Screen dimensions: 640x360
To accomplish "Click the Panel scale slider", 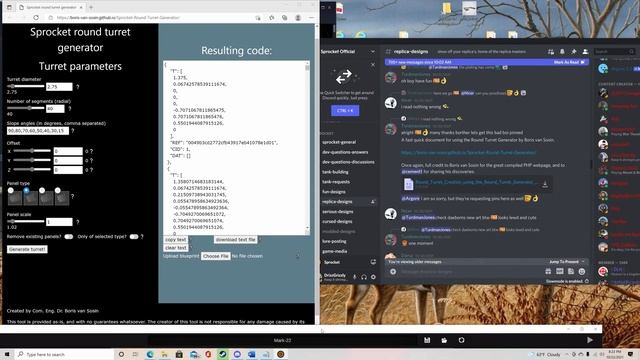I will (x=25, y=221).
